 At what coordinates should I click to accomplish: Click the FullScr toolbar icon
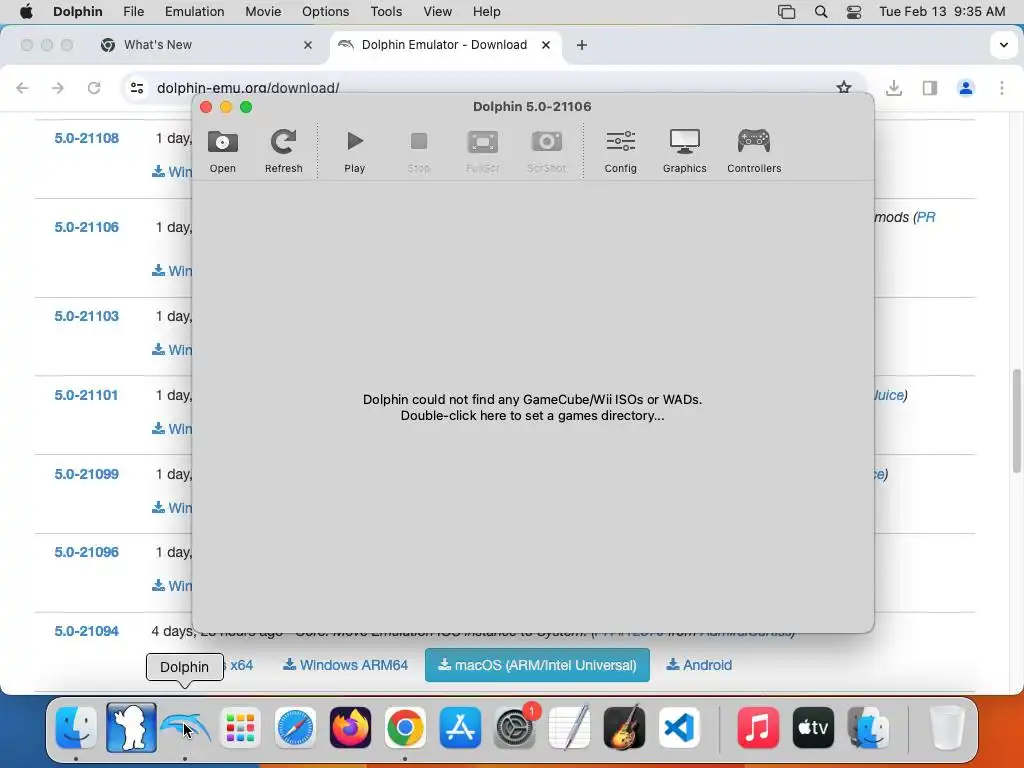coord(483,142)
